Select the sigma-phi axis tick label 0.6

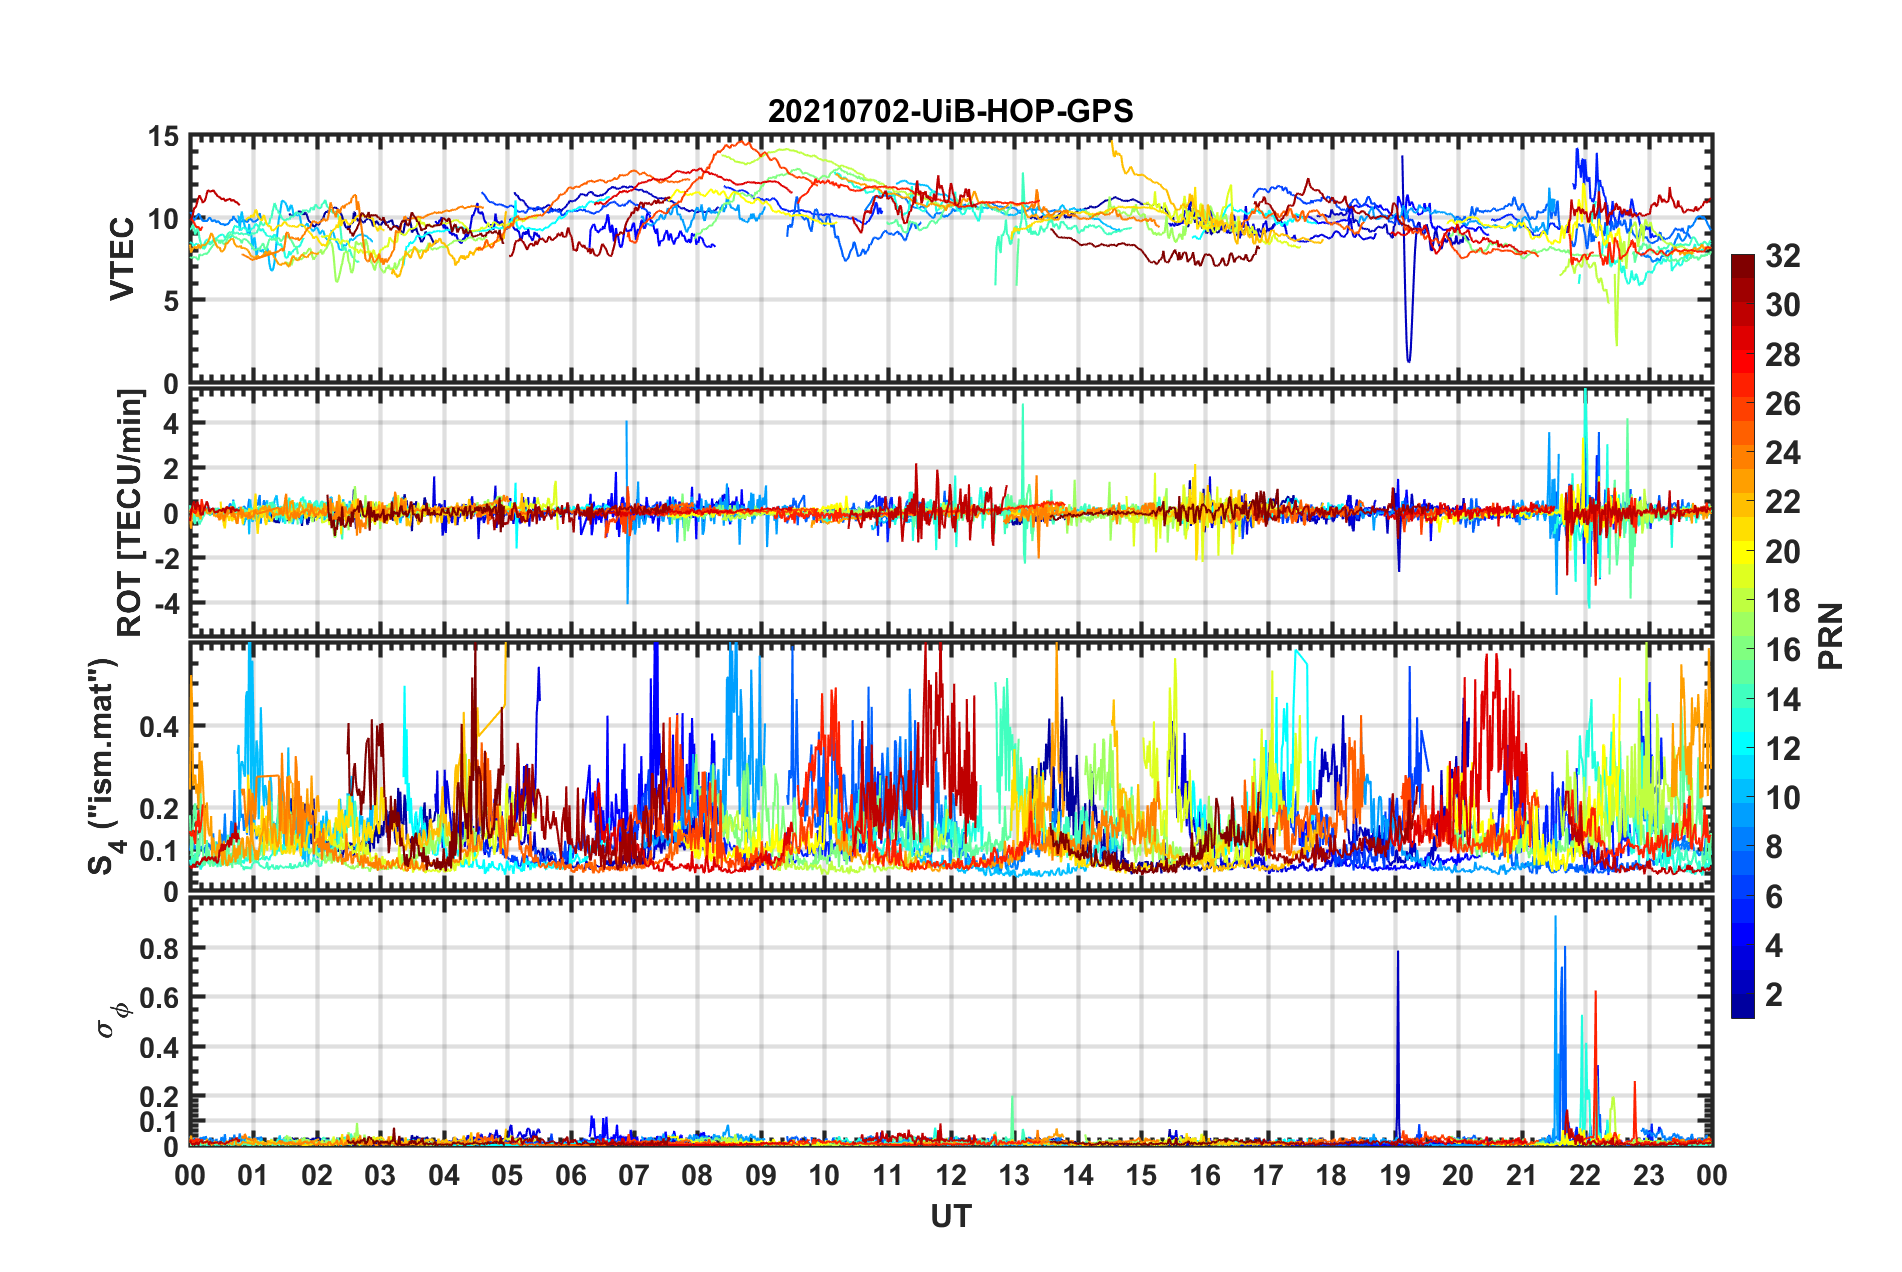(159, 998)
